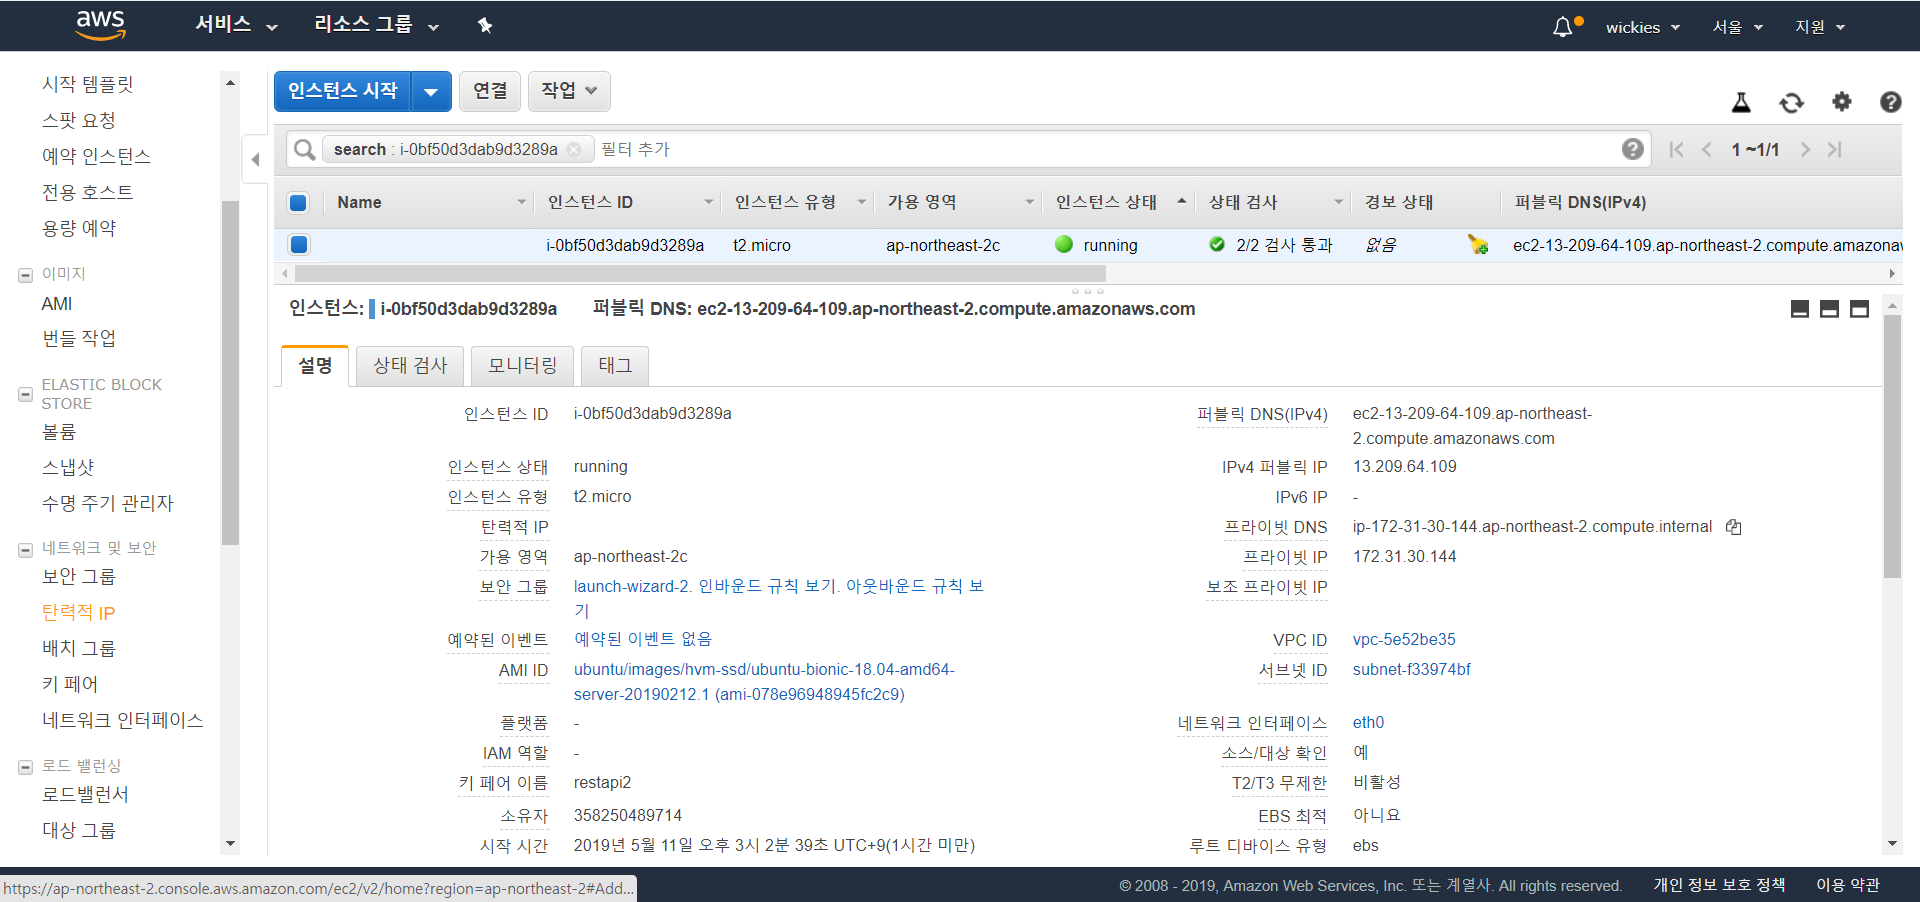Viewport: 1920px width, 902px height.
Task: Collapse the 로드 밸런싱 section
Action: click(x=26, y=767)
